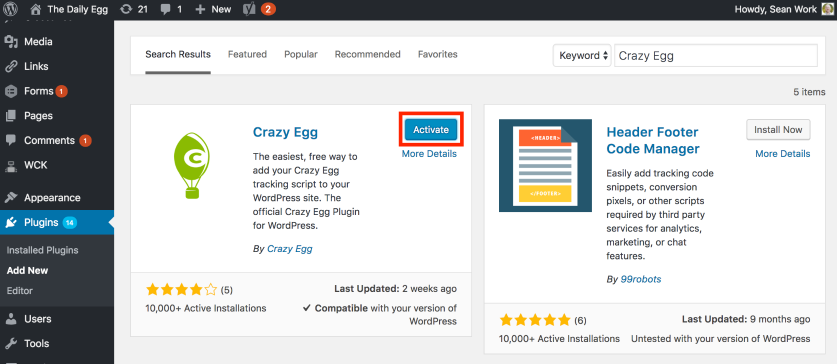Activate the Crazy Egg plugin
The image size is (837, 364).
431,130
